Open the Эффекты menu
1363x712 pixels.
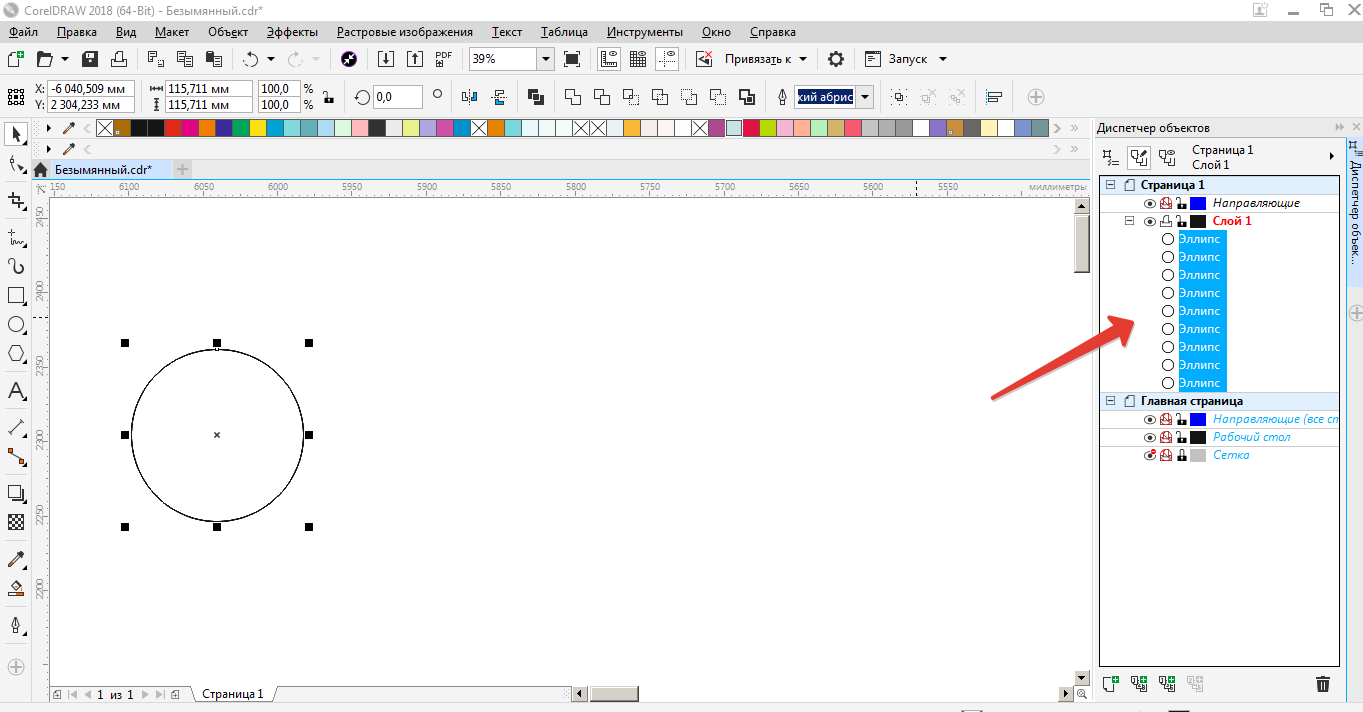point(293,32)
